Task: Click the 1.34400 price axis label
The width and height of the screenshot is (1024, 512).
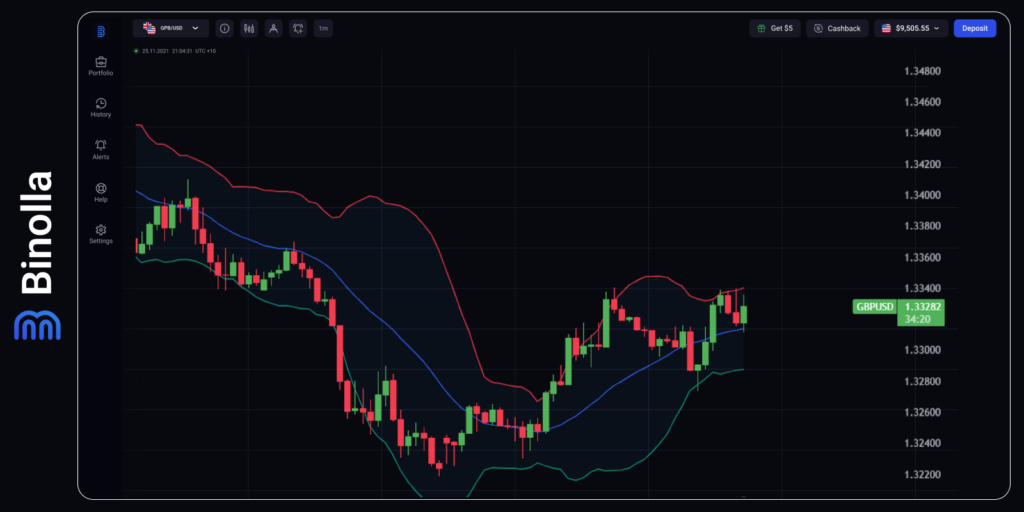Action: point(922,133)
